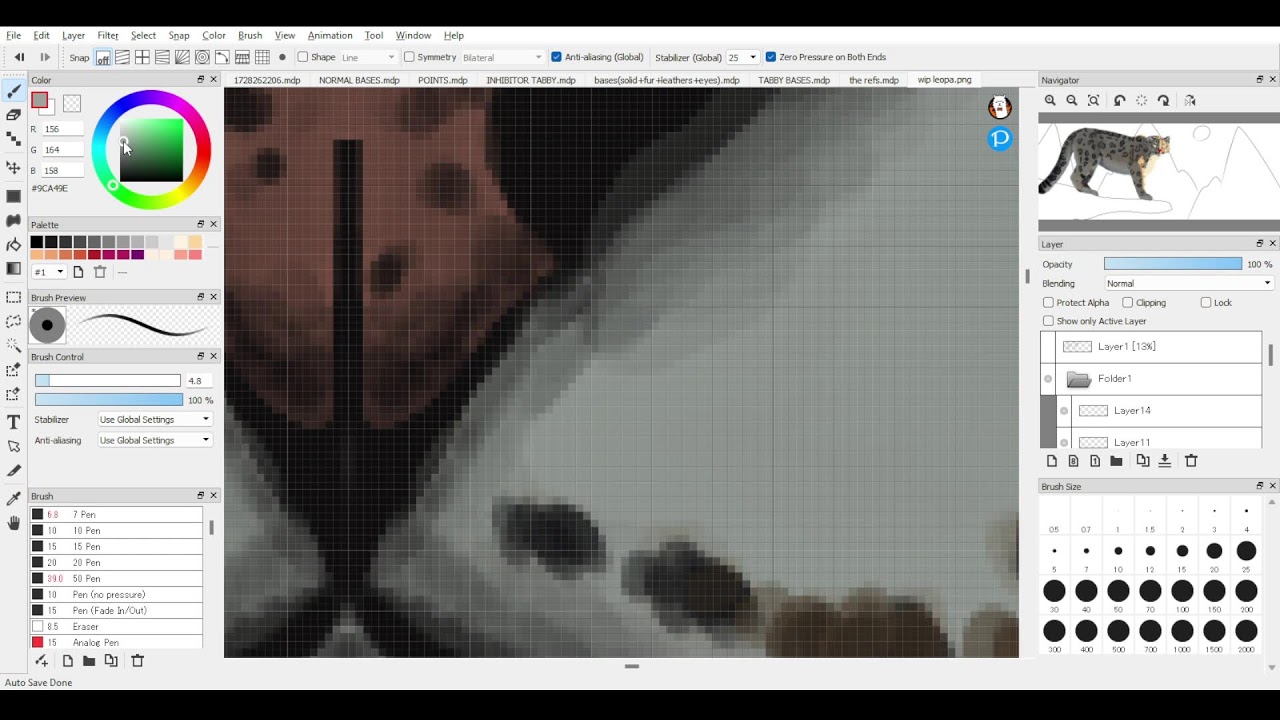Open the Brush Control Stabilizer dropdown
This screenshot has height=720, width=1280.
coord(155,419)
